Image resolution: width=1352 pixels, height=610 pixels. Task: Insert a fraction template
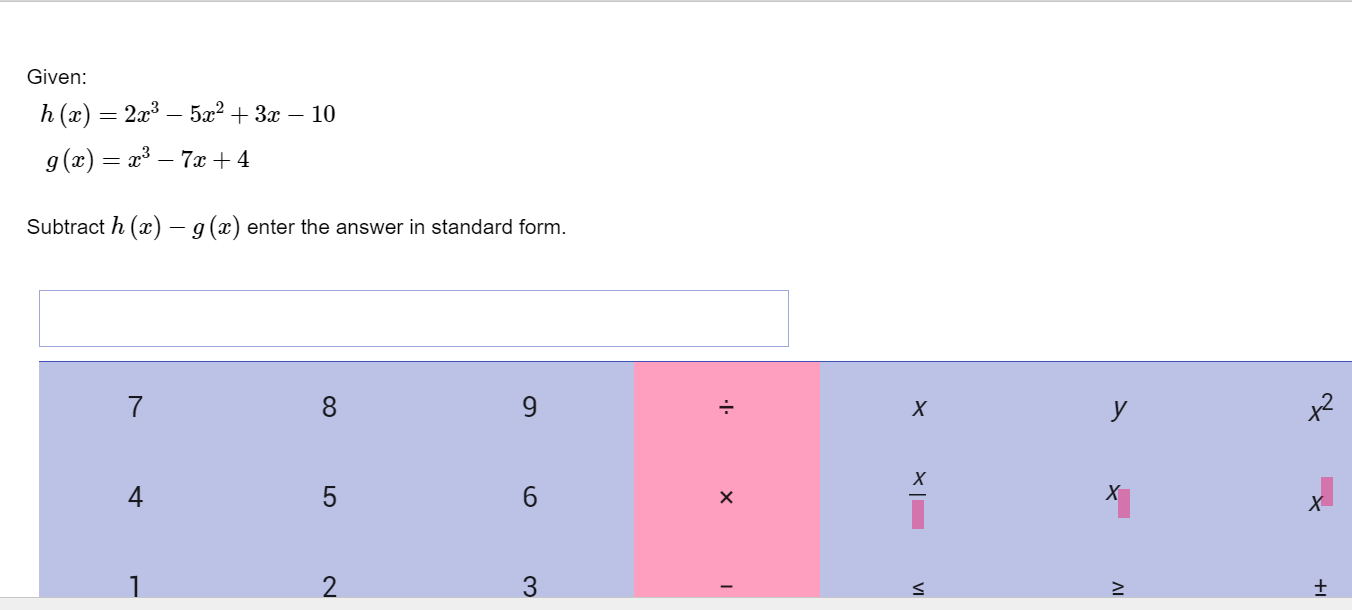point(918,497)
